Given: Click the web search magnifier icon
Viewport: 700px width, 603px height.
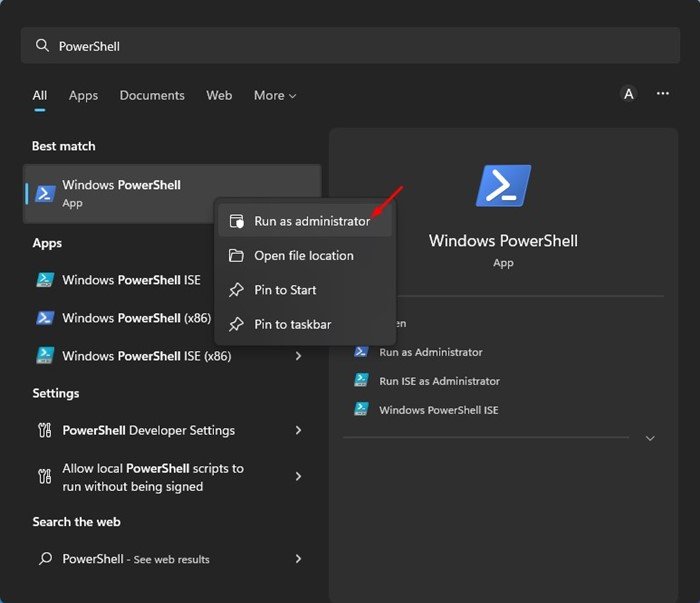Looking at the screenshot, I should pyautogui.click(x=45, y=559).
